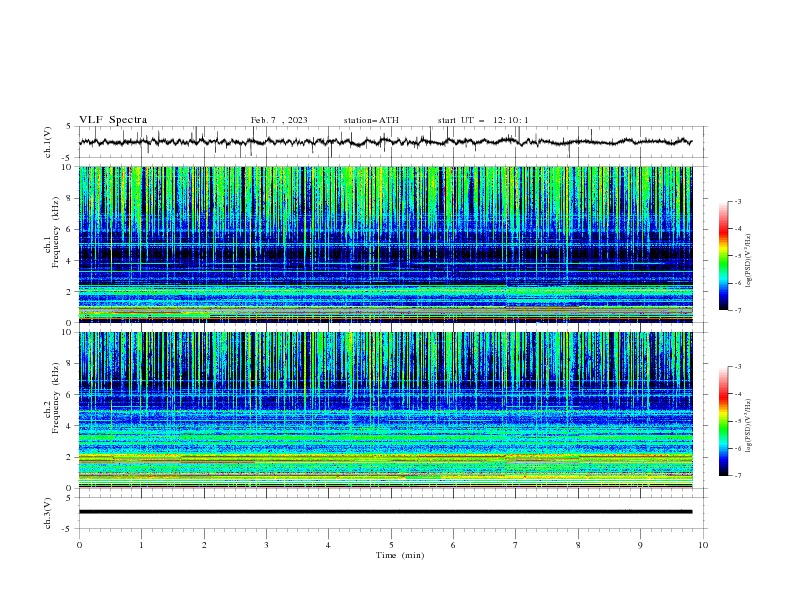The image size is (792, 612).
Task: Select the date text "Feb. 7 , 2023"
Action: [x=279, y=120]
